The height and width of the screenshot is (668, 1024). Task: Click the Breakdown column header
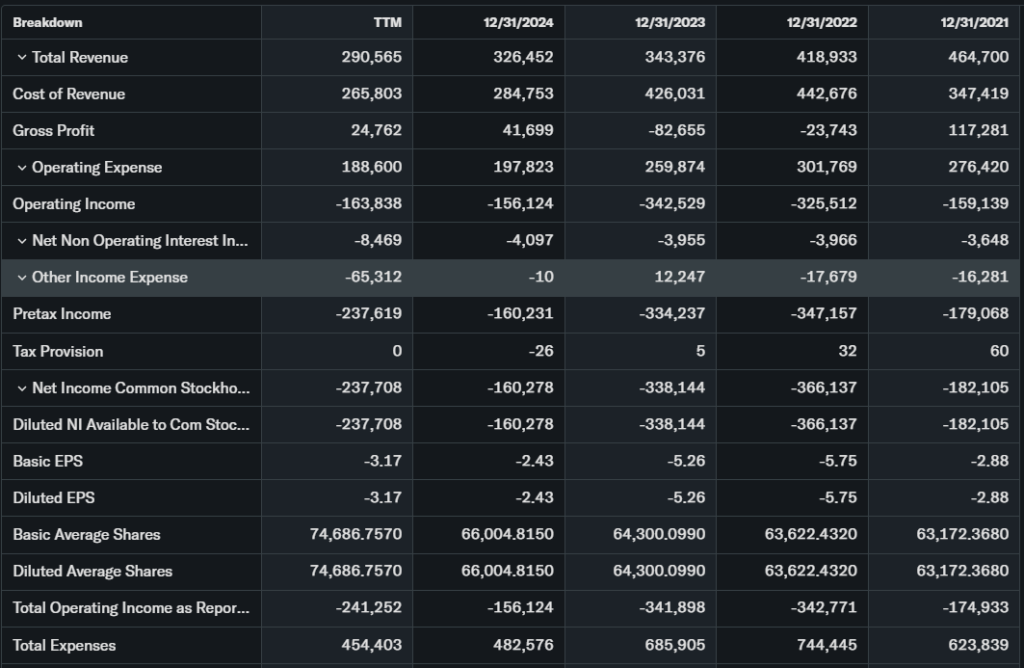48,22
